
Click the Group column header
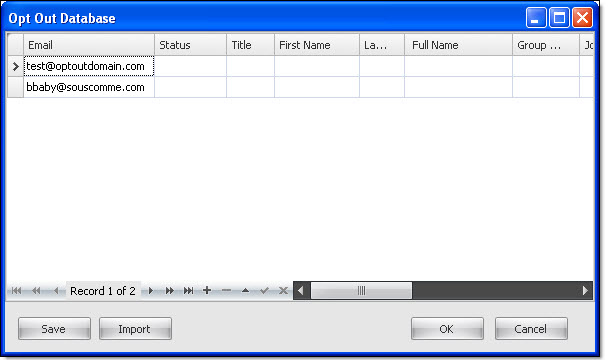[x=546, y=45]
